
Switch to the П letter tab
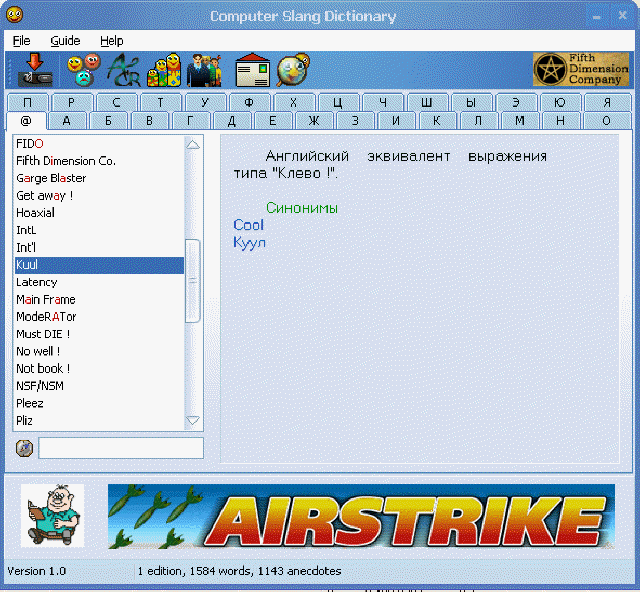pyautogui.click(x=28, y=102)
